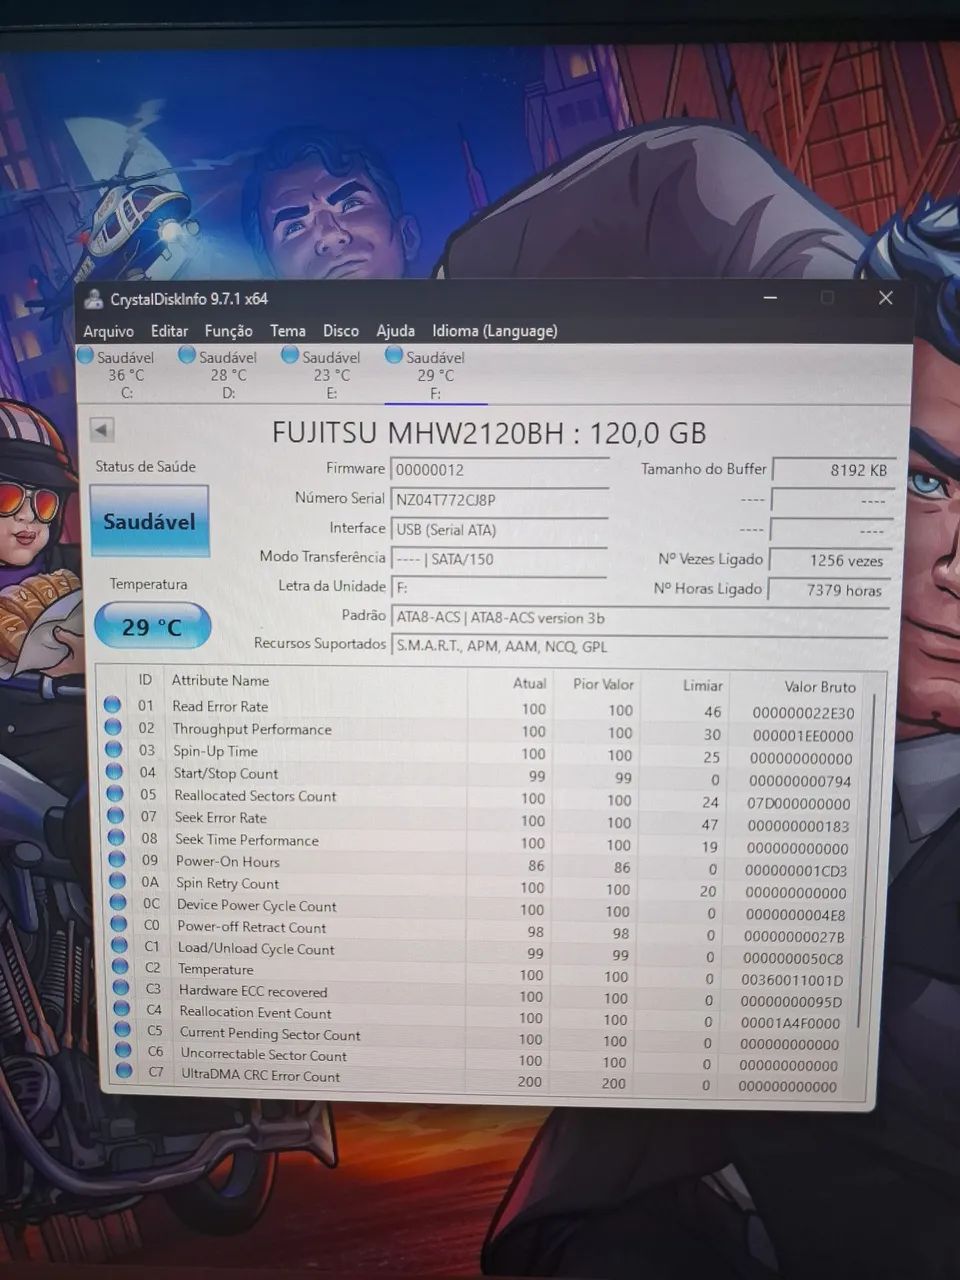
Task: Click the 29 °C temperature button
Action: (x=152, y=627)
